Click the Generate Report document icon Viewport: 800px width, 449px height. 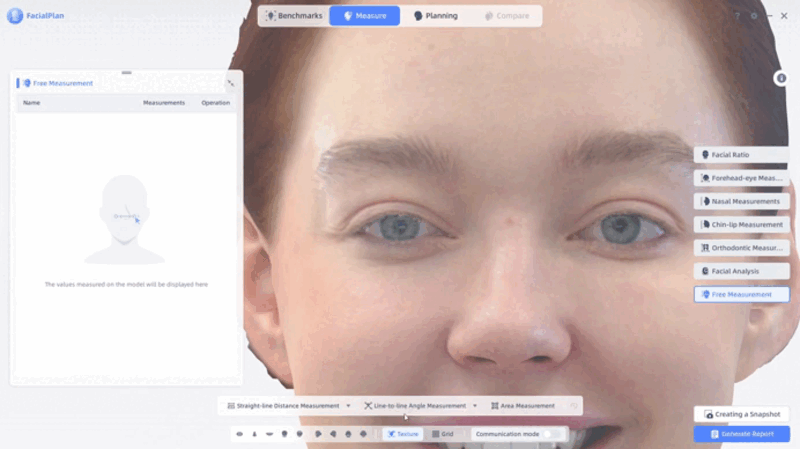coord(714,434)
